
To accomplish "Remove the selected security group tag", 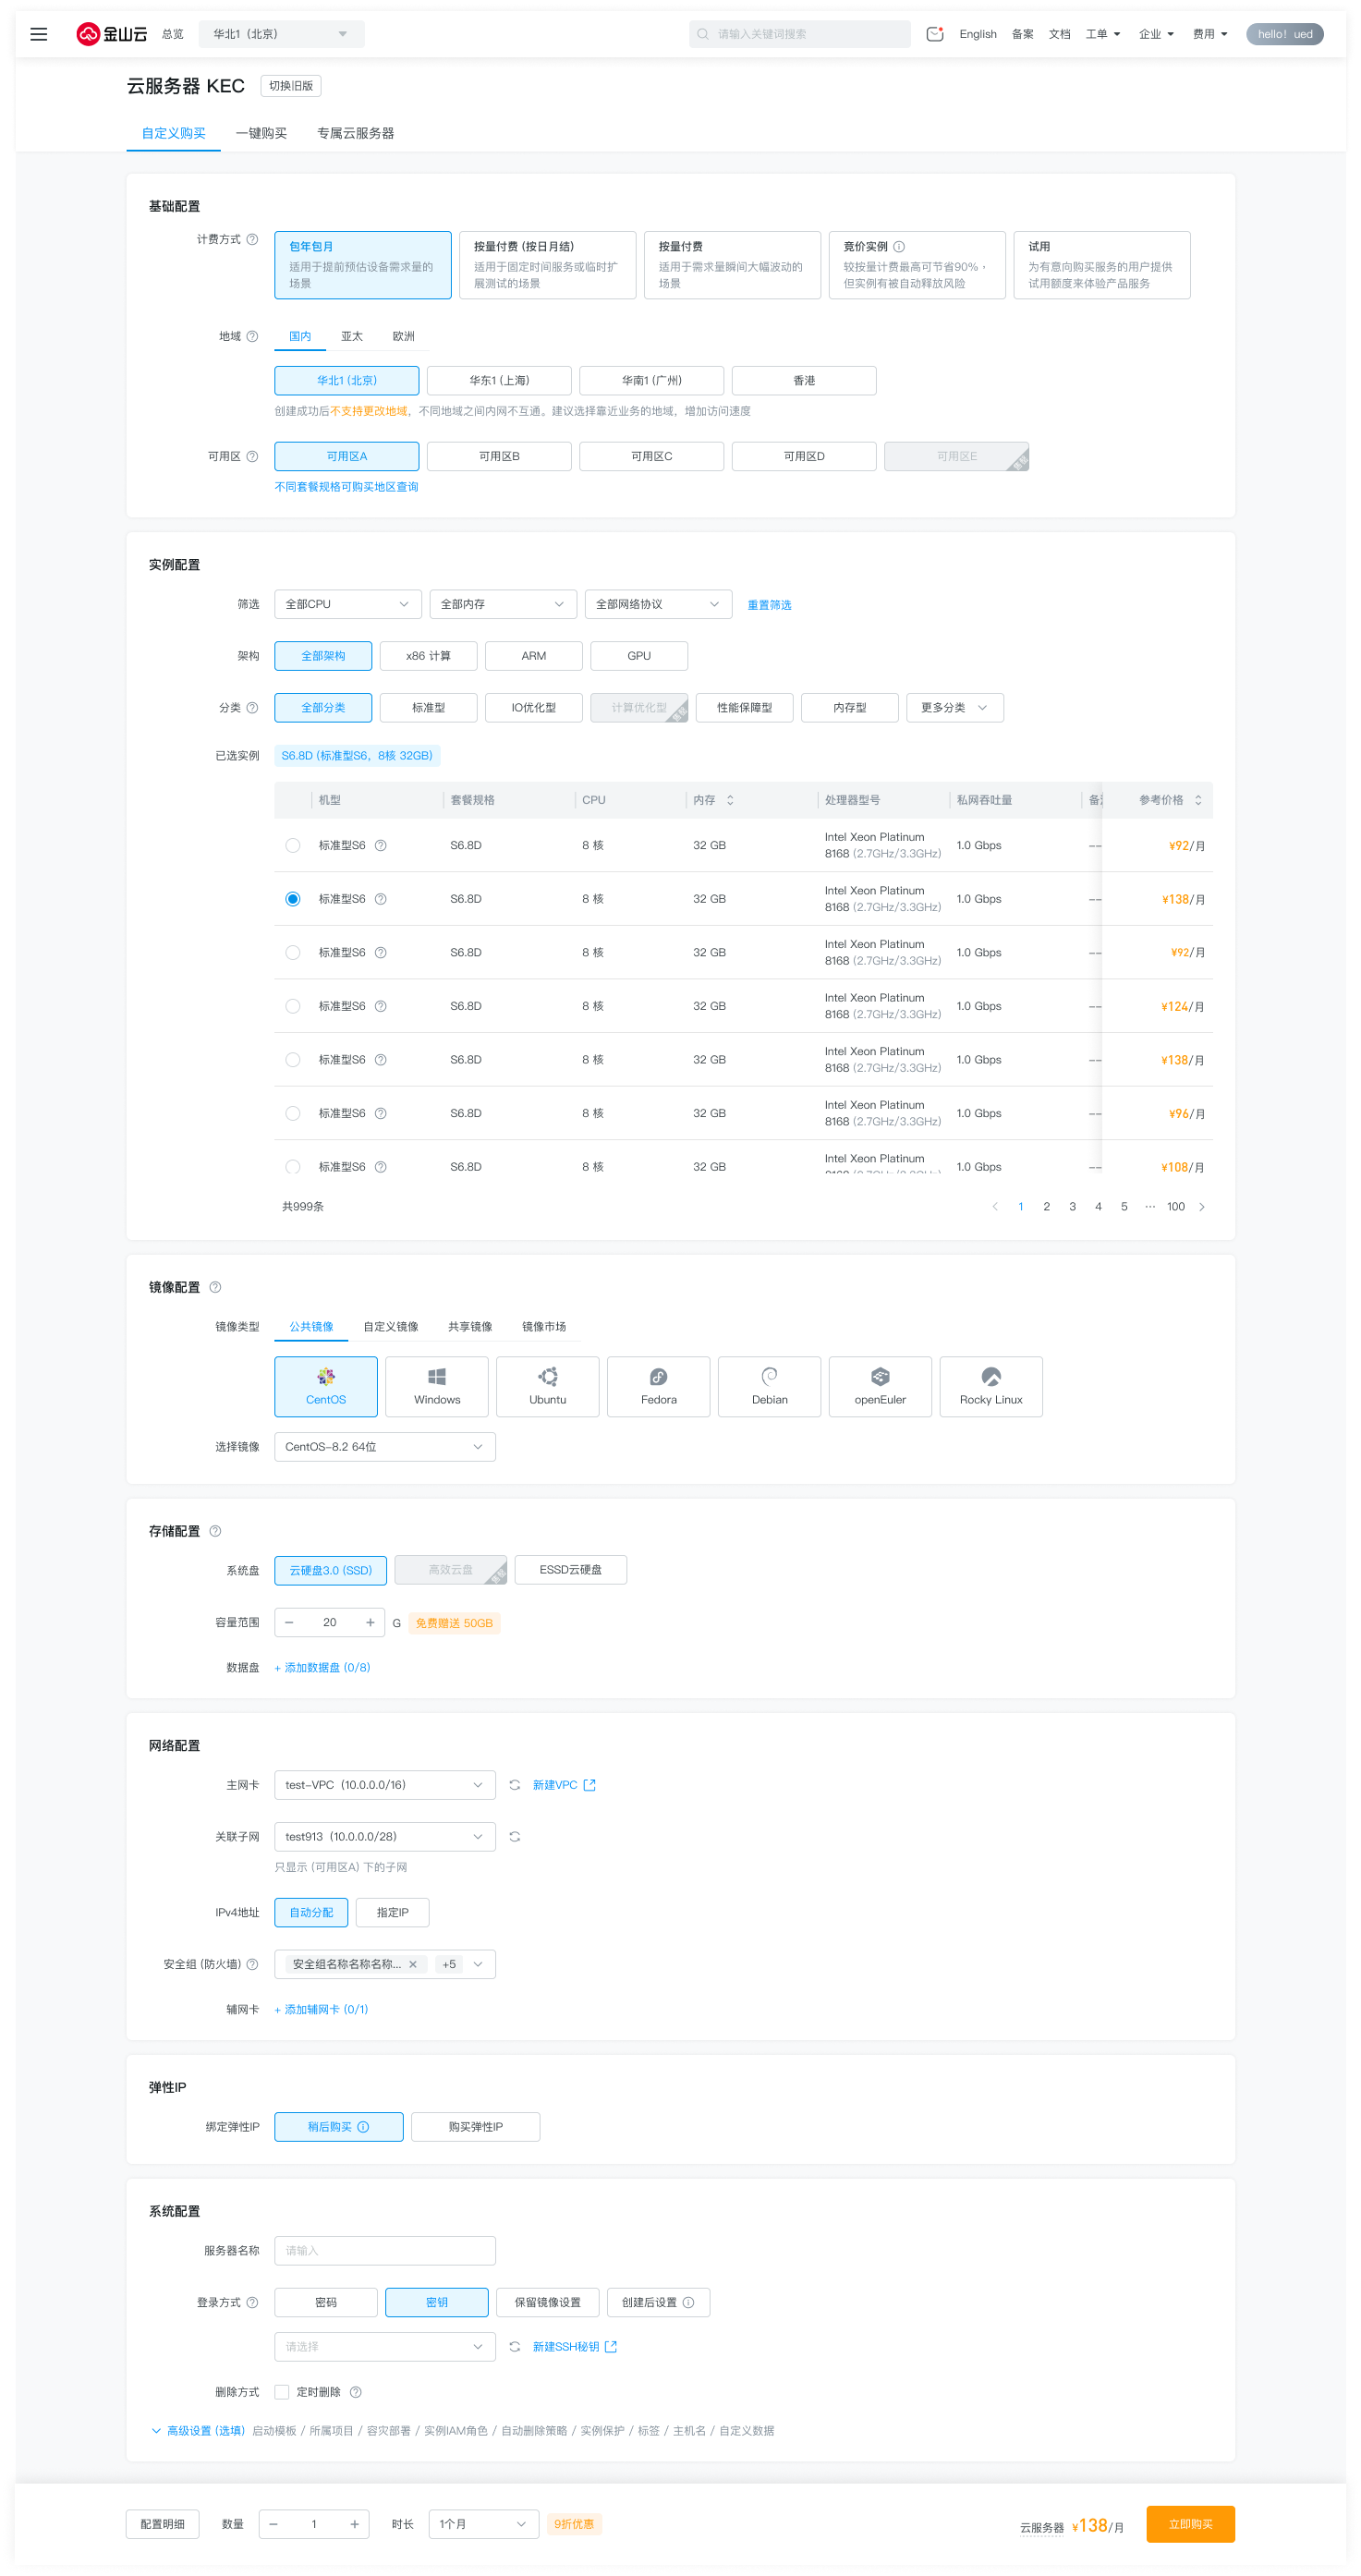I will (412, 1964).
